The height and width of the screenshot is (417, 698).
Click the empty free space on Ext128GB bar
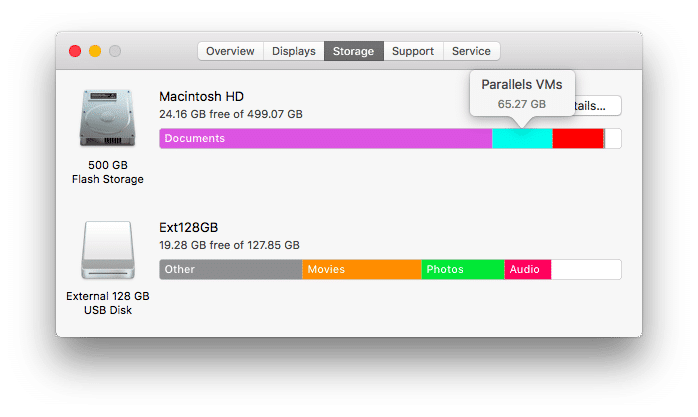coord(585,270)
